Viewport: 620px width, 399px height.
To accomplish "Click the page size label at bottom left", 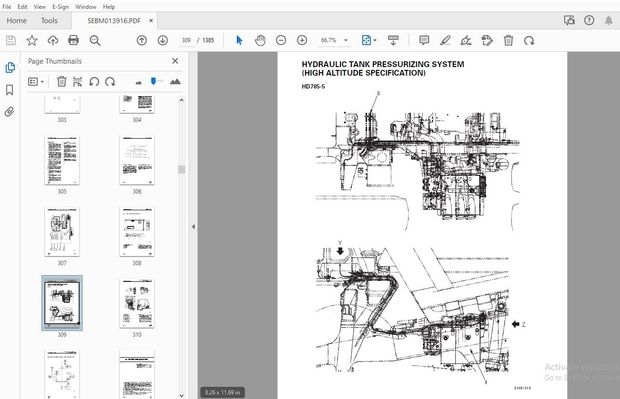I will pos(222,392).
